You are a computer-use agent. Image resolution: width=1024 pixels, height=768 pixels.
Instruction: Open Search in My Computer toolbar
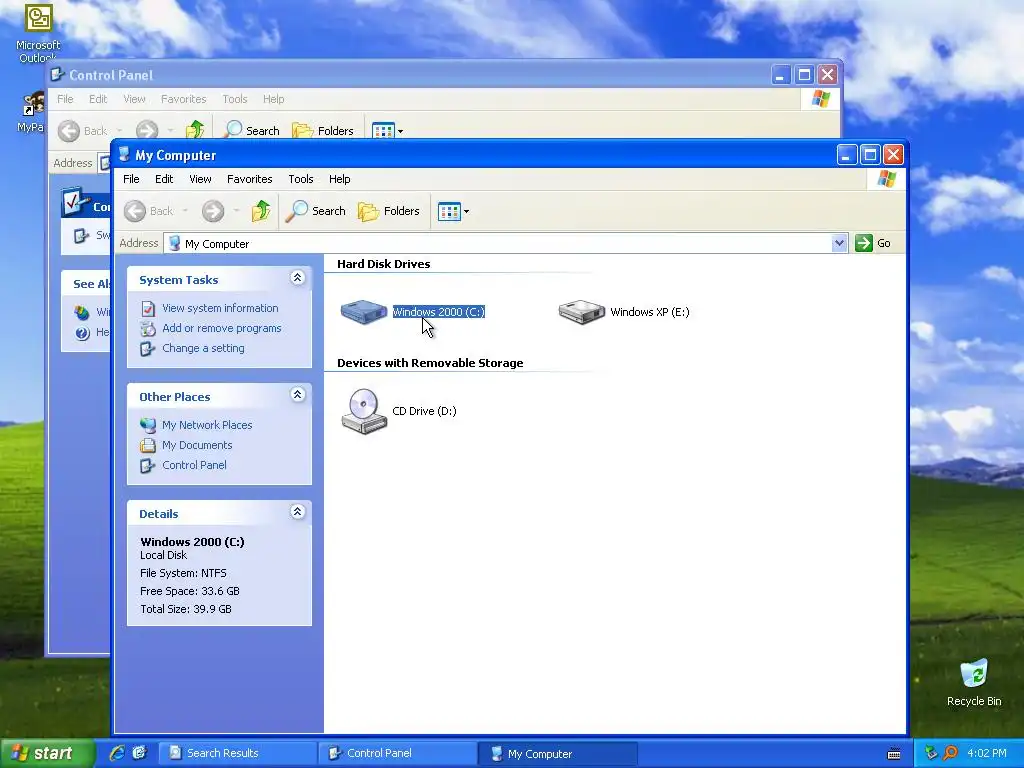[316, 211]
